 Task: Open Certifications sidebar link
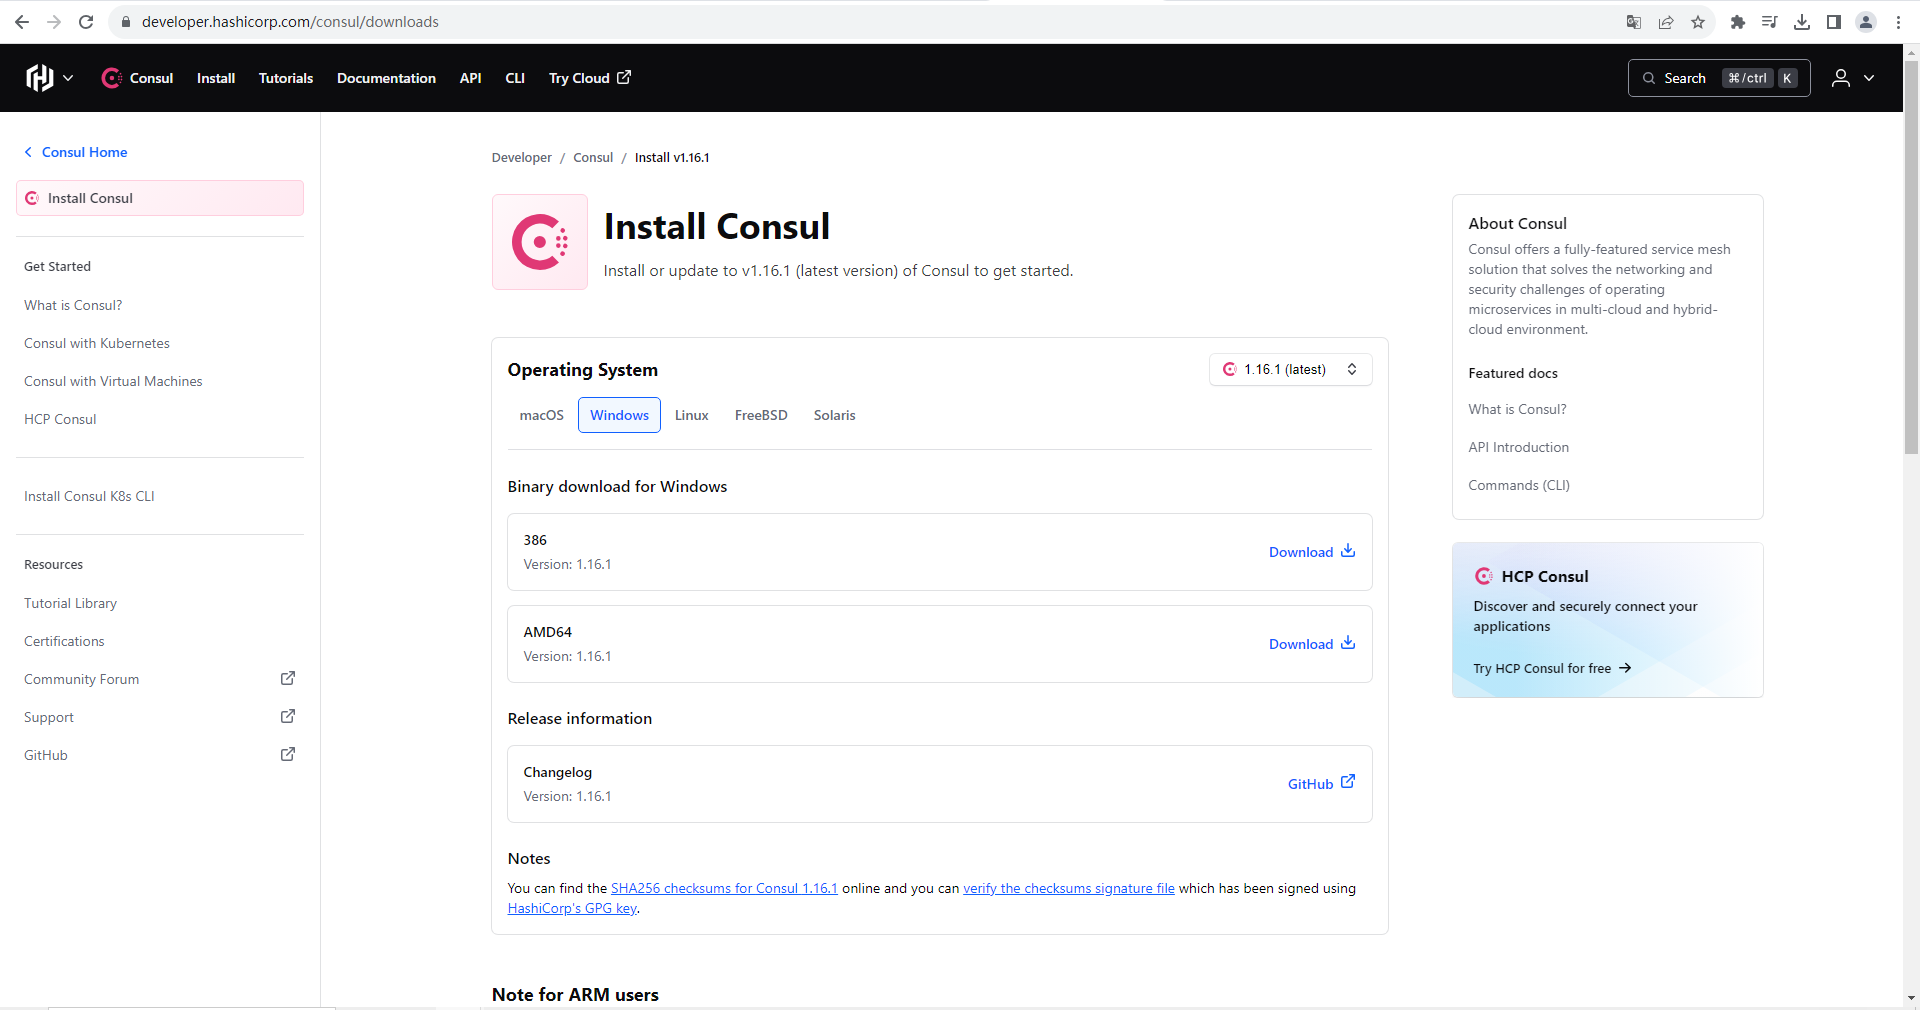(x=64, y=641)
